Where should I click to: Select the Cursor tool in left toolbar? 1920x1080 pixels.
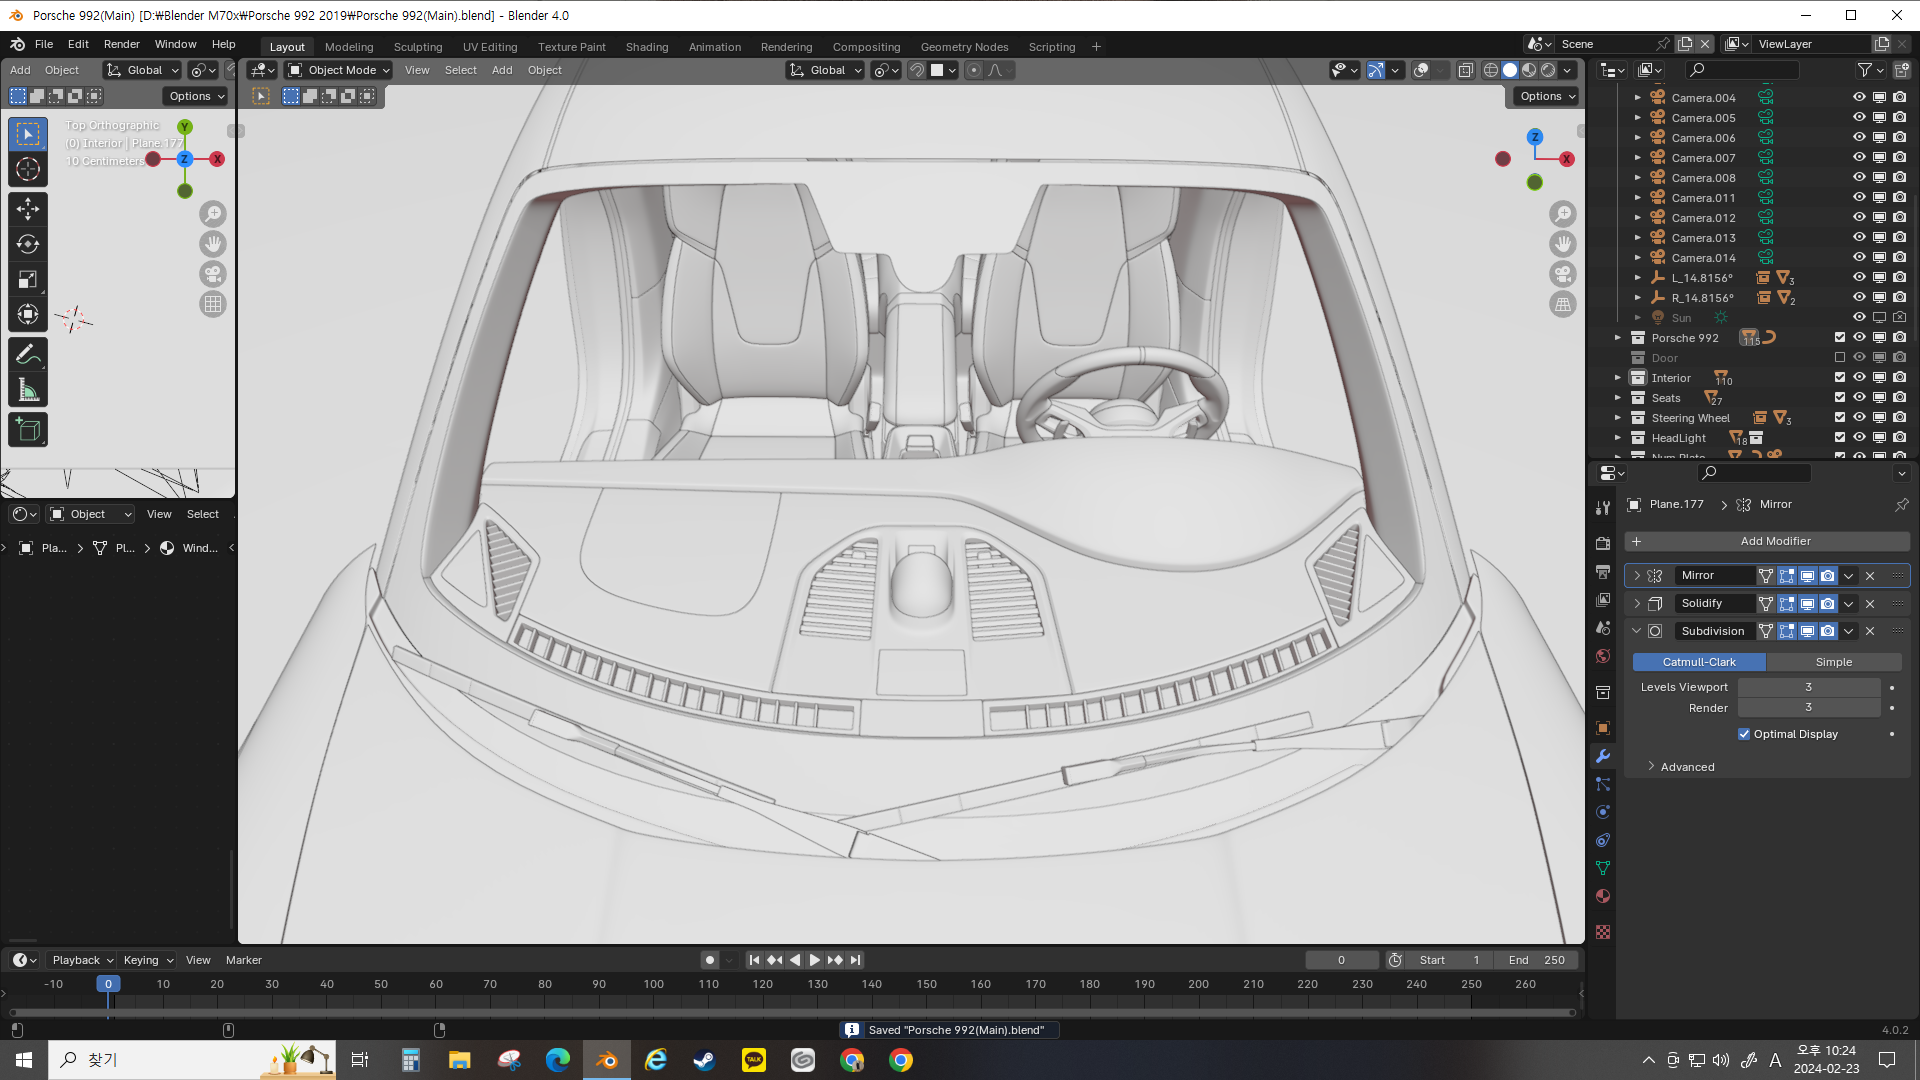tap(28, 169)
